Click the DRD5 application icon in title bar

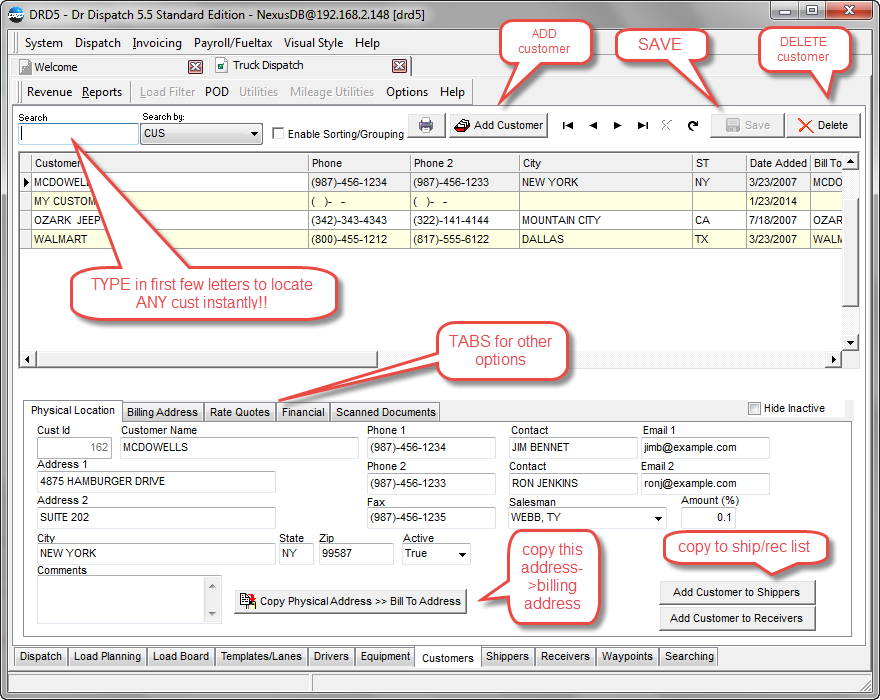[16, 15]
